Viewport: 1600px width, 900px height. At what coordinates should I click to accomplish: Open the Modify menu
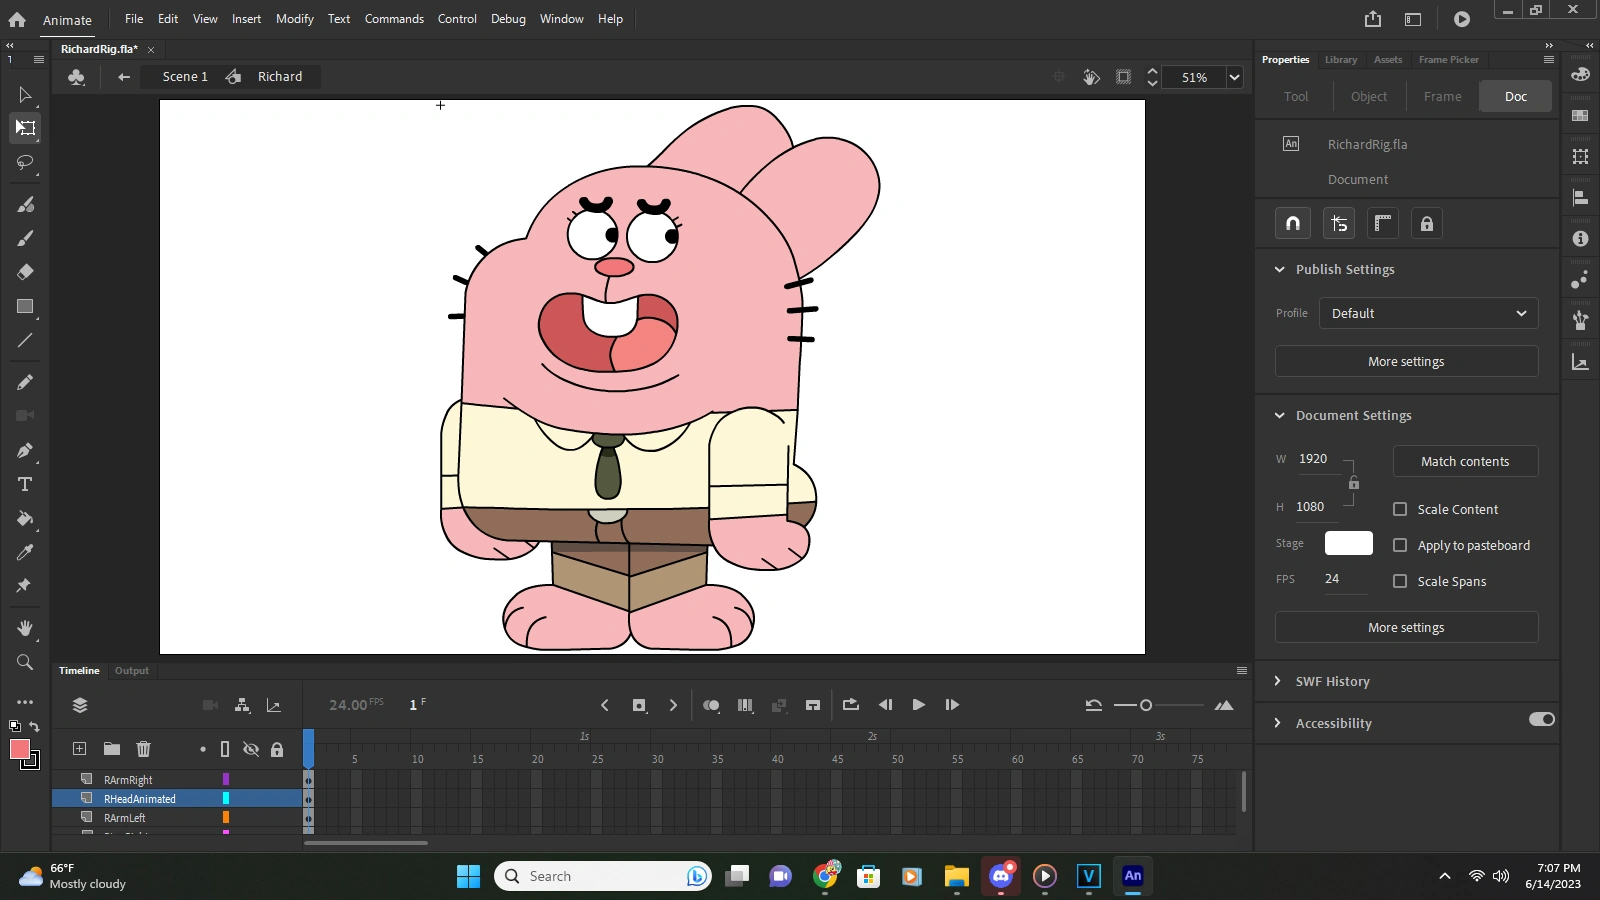point(294,19)
